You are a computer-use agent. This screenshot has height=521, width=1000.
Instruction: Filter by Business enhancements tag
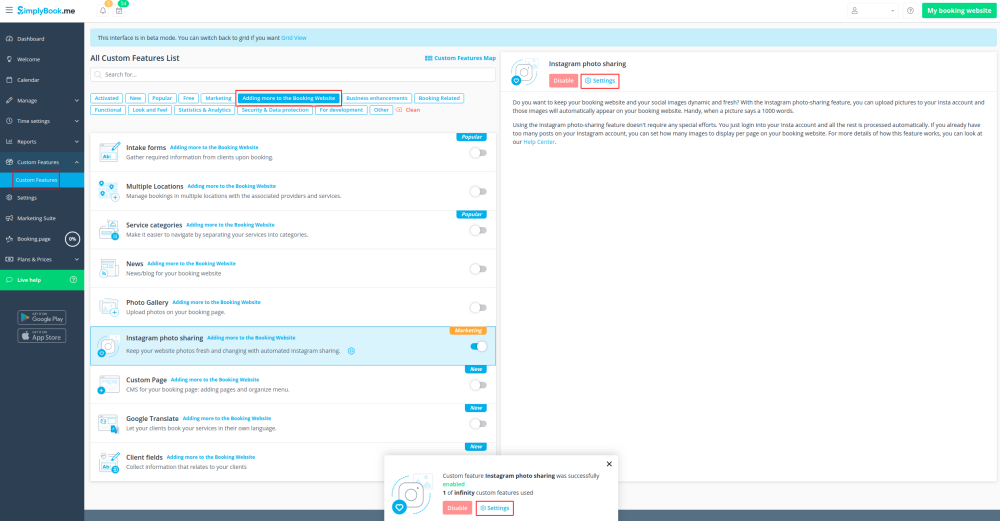pyautogui.click(x=377, y=98)
